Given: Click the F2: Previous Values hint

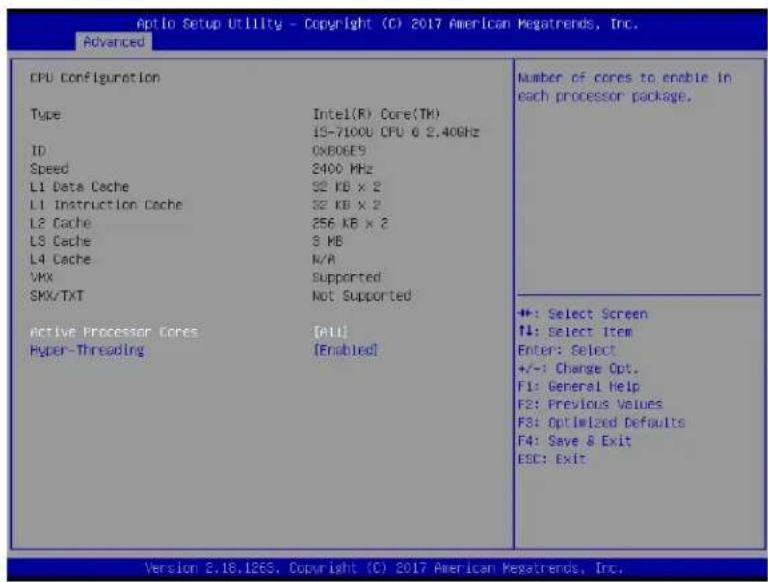Looking at the screenshot, I should coord(590,405).
